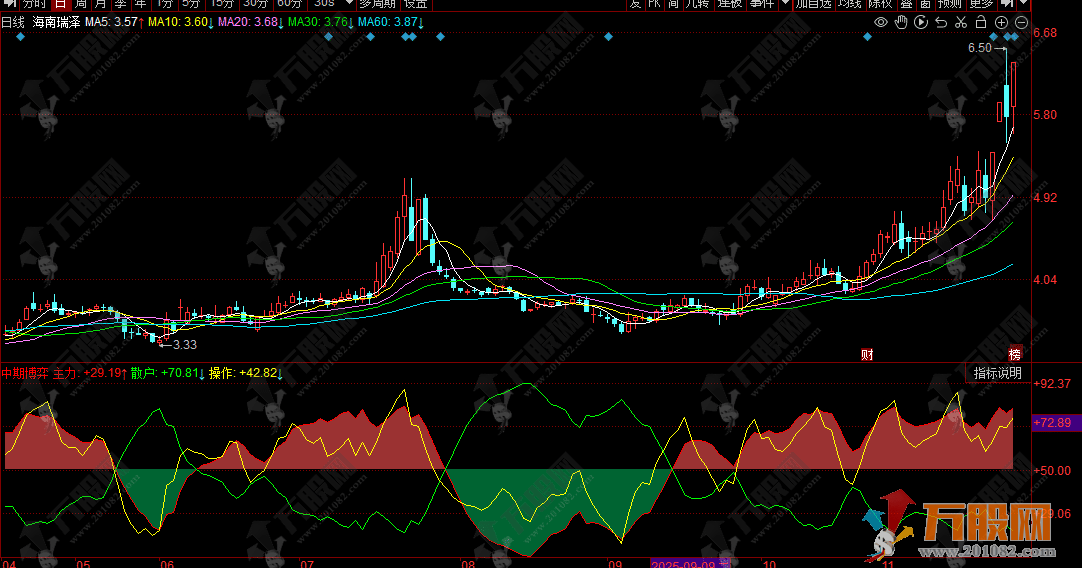Click the 加自选 add-to-watchlist button
This screenshot has width=1082, height=568.
click(x=813, y=4)
